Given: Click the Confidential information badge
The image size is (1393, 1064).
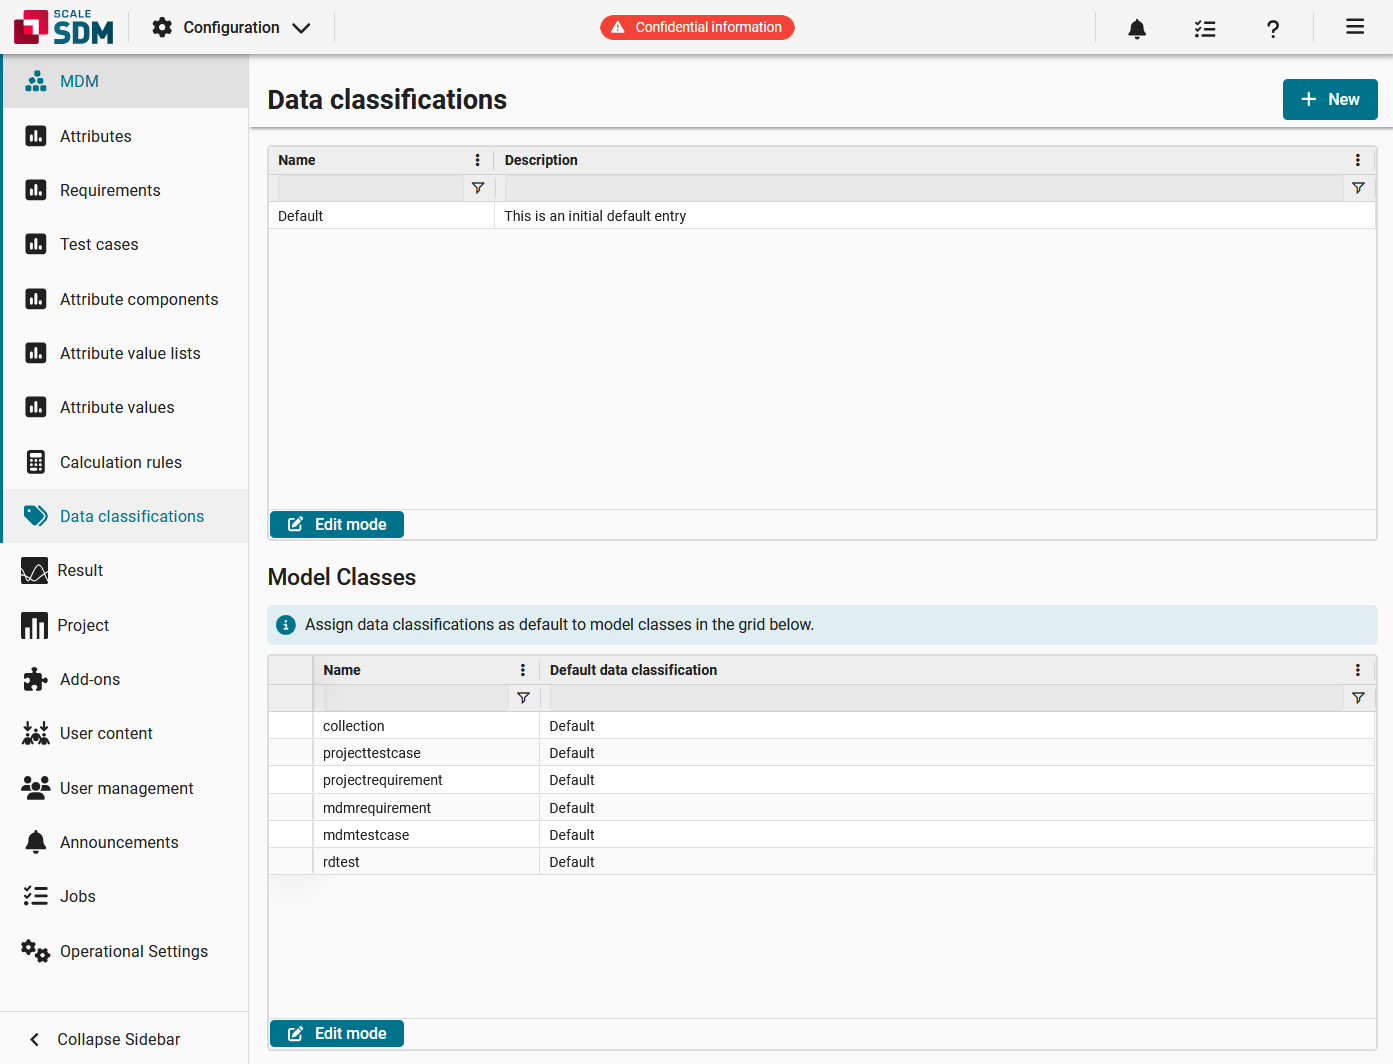Looking at the screenshot, I should click(x=697, y=27).
